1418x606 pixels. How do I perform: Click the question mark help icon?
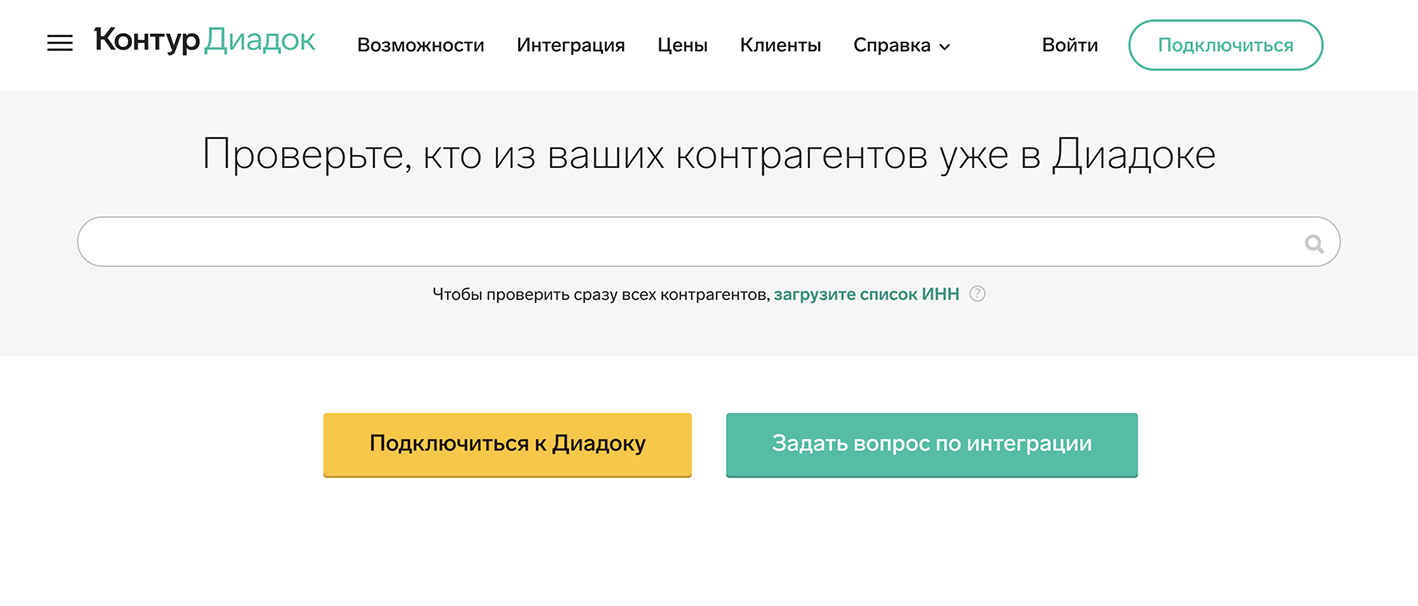point(978,294)
